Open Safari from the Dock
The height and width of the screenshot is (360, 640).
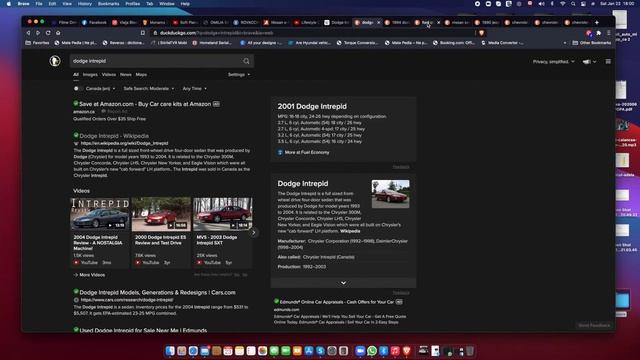point(193,351)
